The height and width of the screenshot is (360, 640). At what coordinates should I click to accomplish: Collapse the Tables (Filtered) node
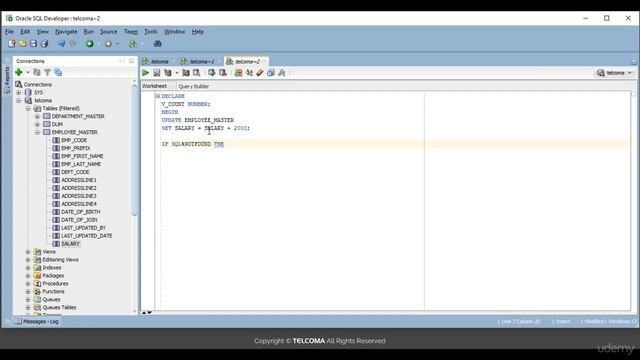28,109
